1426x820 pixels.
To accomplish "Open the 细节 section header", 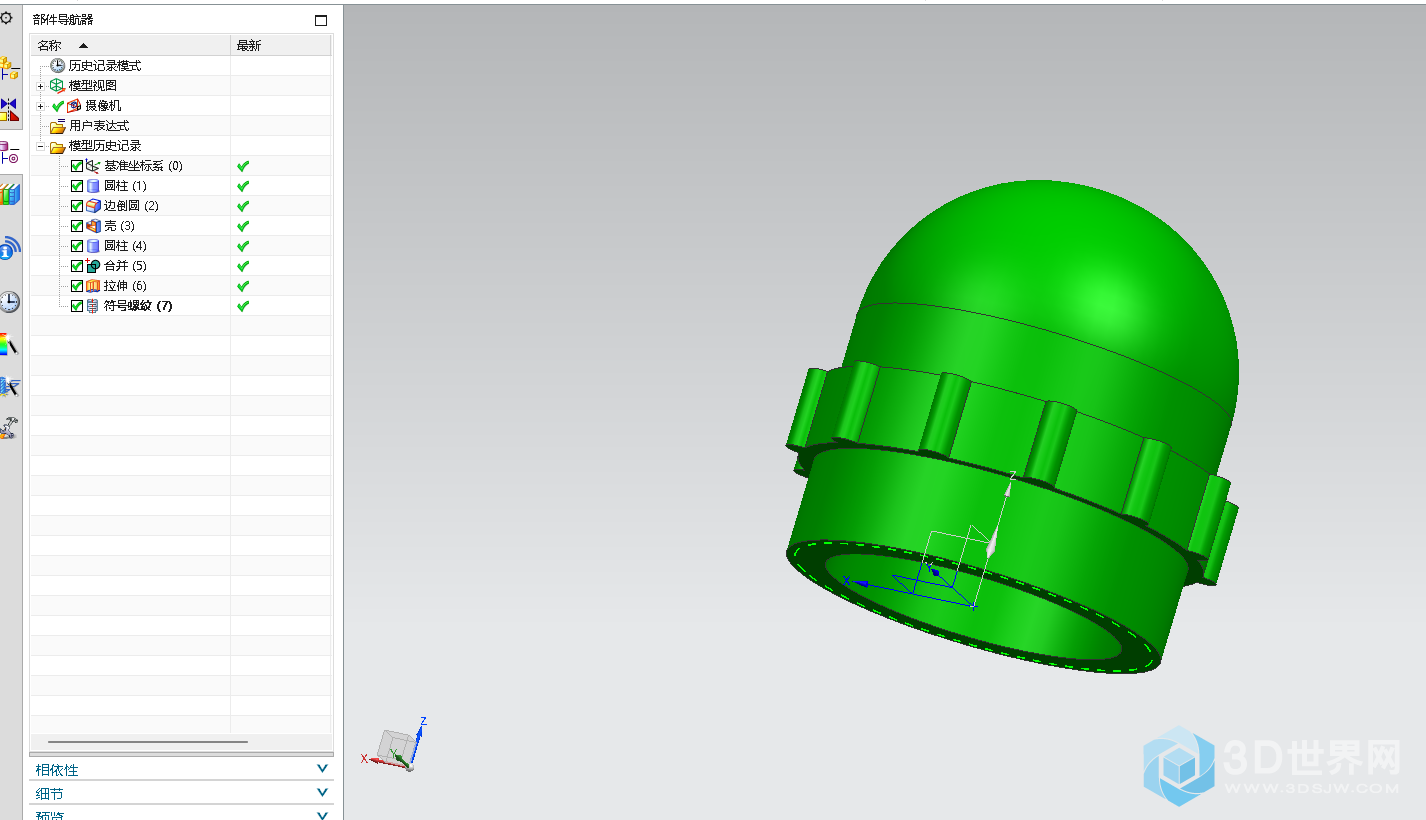I will click(181, 793).
